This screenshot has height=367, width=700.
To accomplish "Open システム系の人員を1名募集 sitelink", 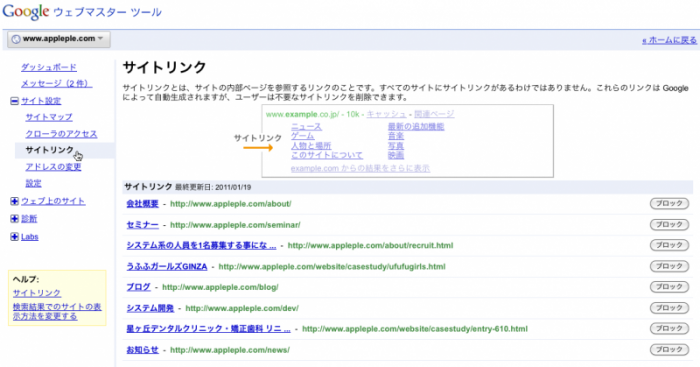I will click(x=201, y=246).
